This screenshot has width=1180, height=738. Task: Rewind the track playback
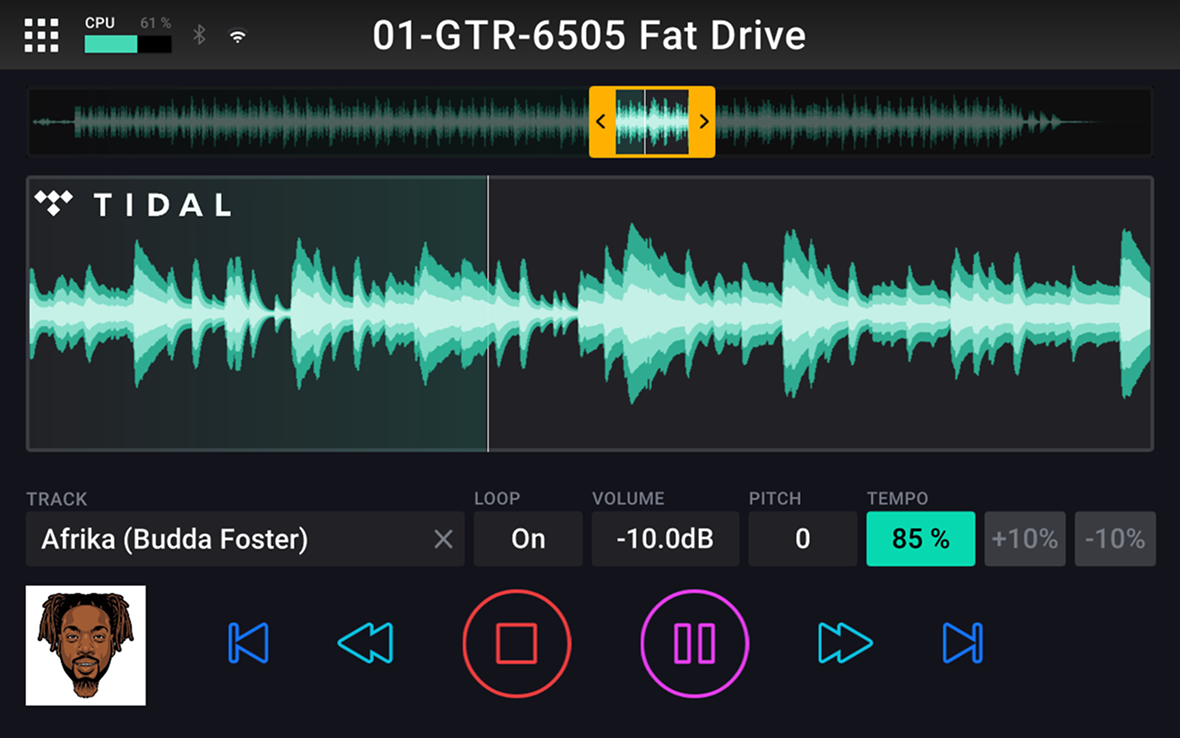click(x=366, y=643)
